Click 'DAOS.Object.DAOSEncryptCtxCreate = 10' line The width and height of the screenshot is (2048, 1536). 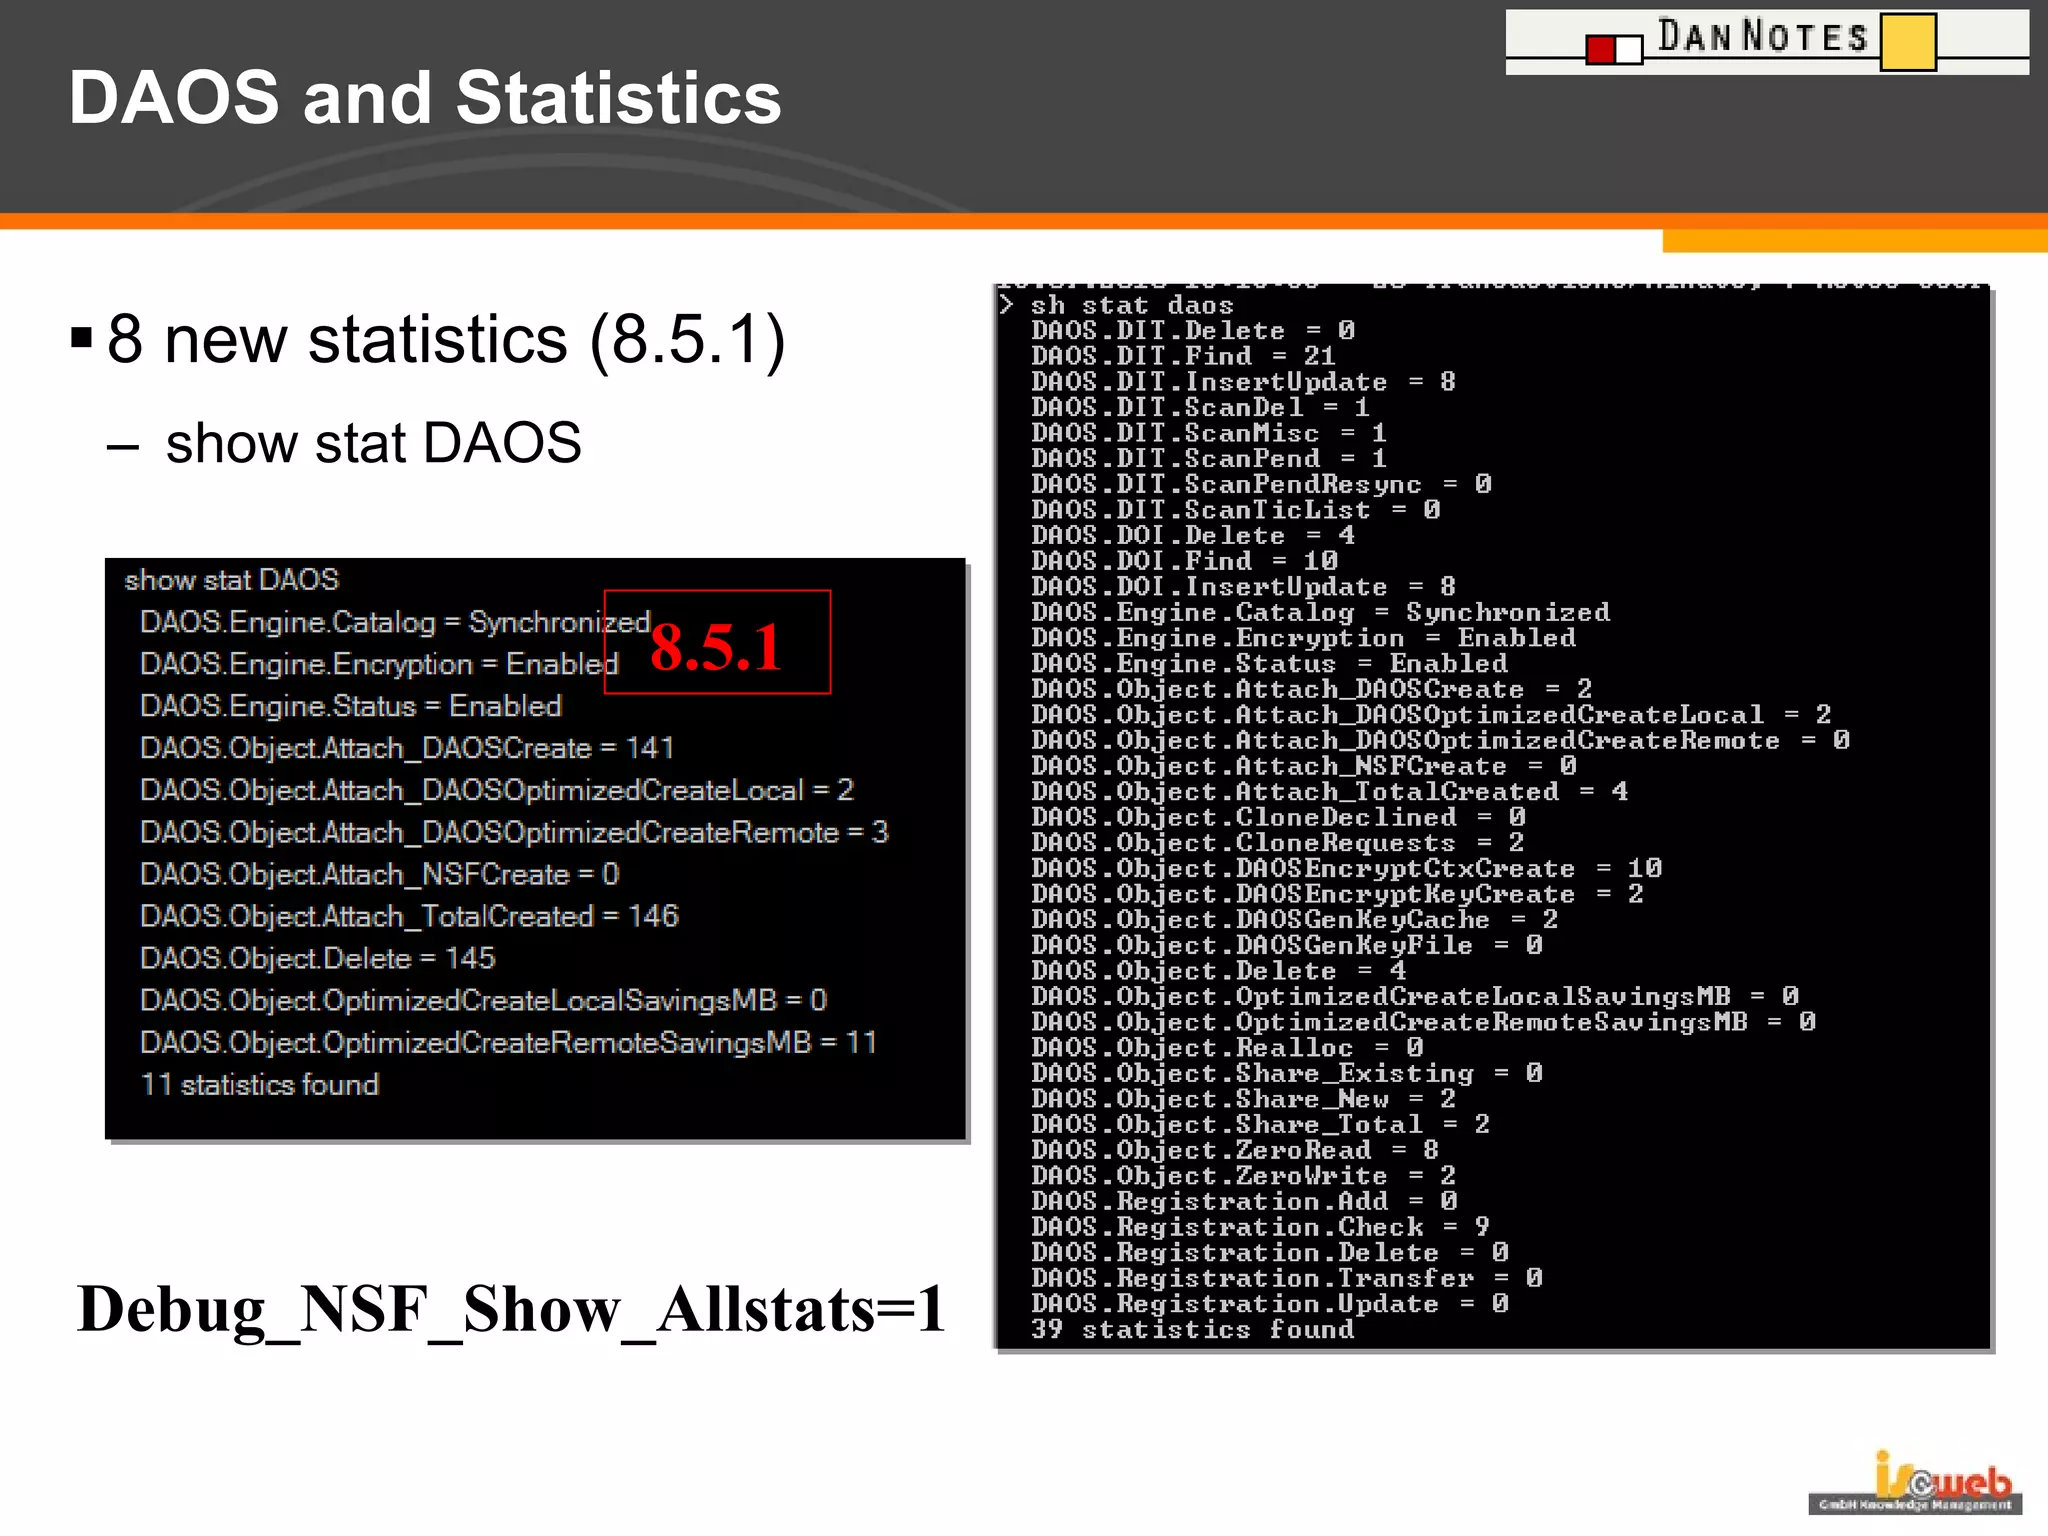(x=1347, y=868)
